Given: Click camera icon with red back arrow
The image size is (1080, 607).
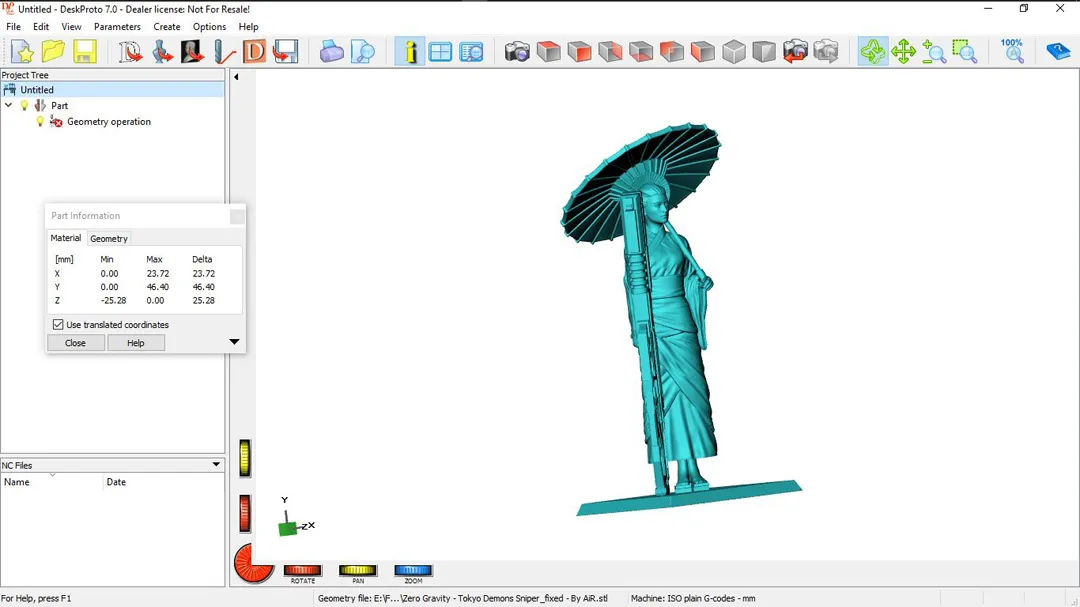Looking at the screenshot, I should pos(796,52).
